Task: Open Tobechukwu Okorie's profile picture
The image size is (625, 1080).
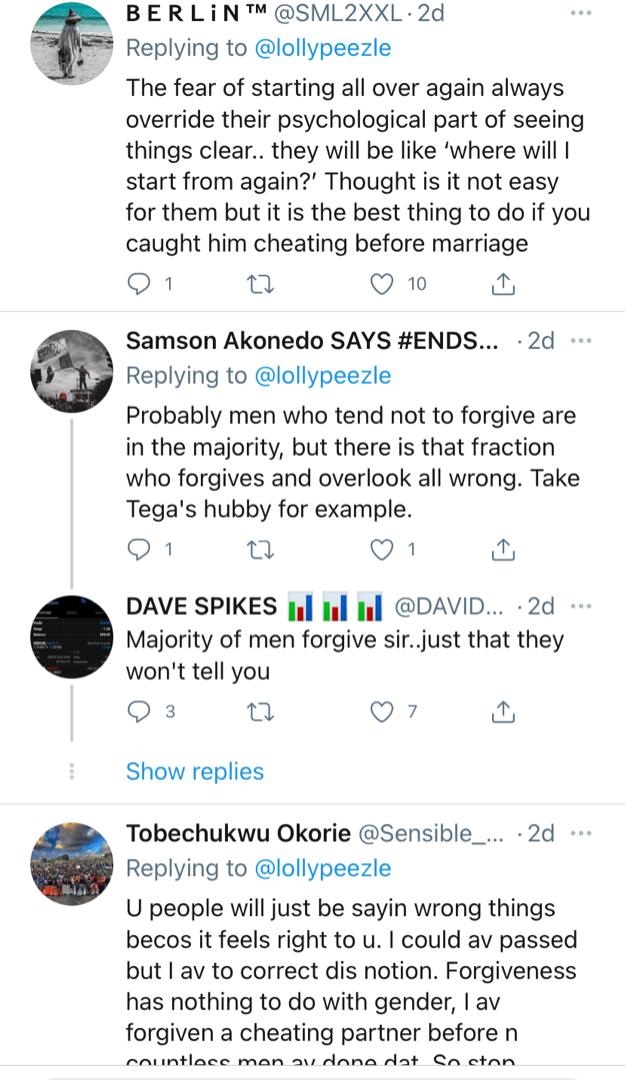Action: click(x=72, y=863)
